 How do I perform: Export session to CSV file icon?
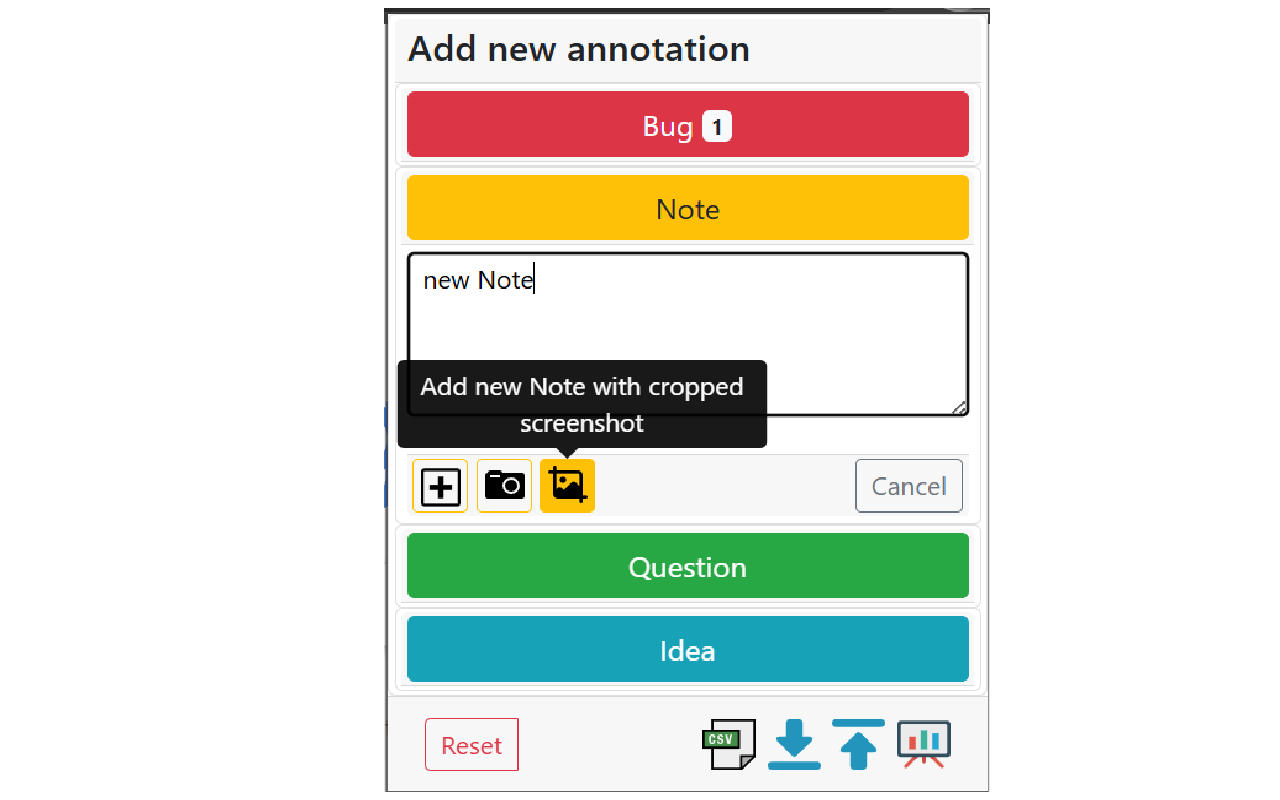pos(729,745)
